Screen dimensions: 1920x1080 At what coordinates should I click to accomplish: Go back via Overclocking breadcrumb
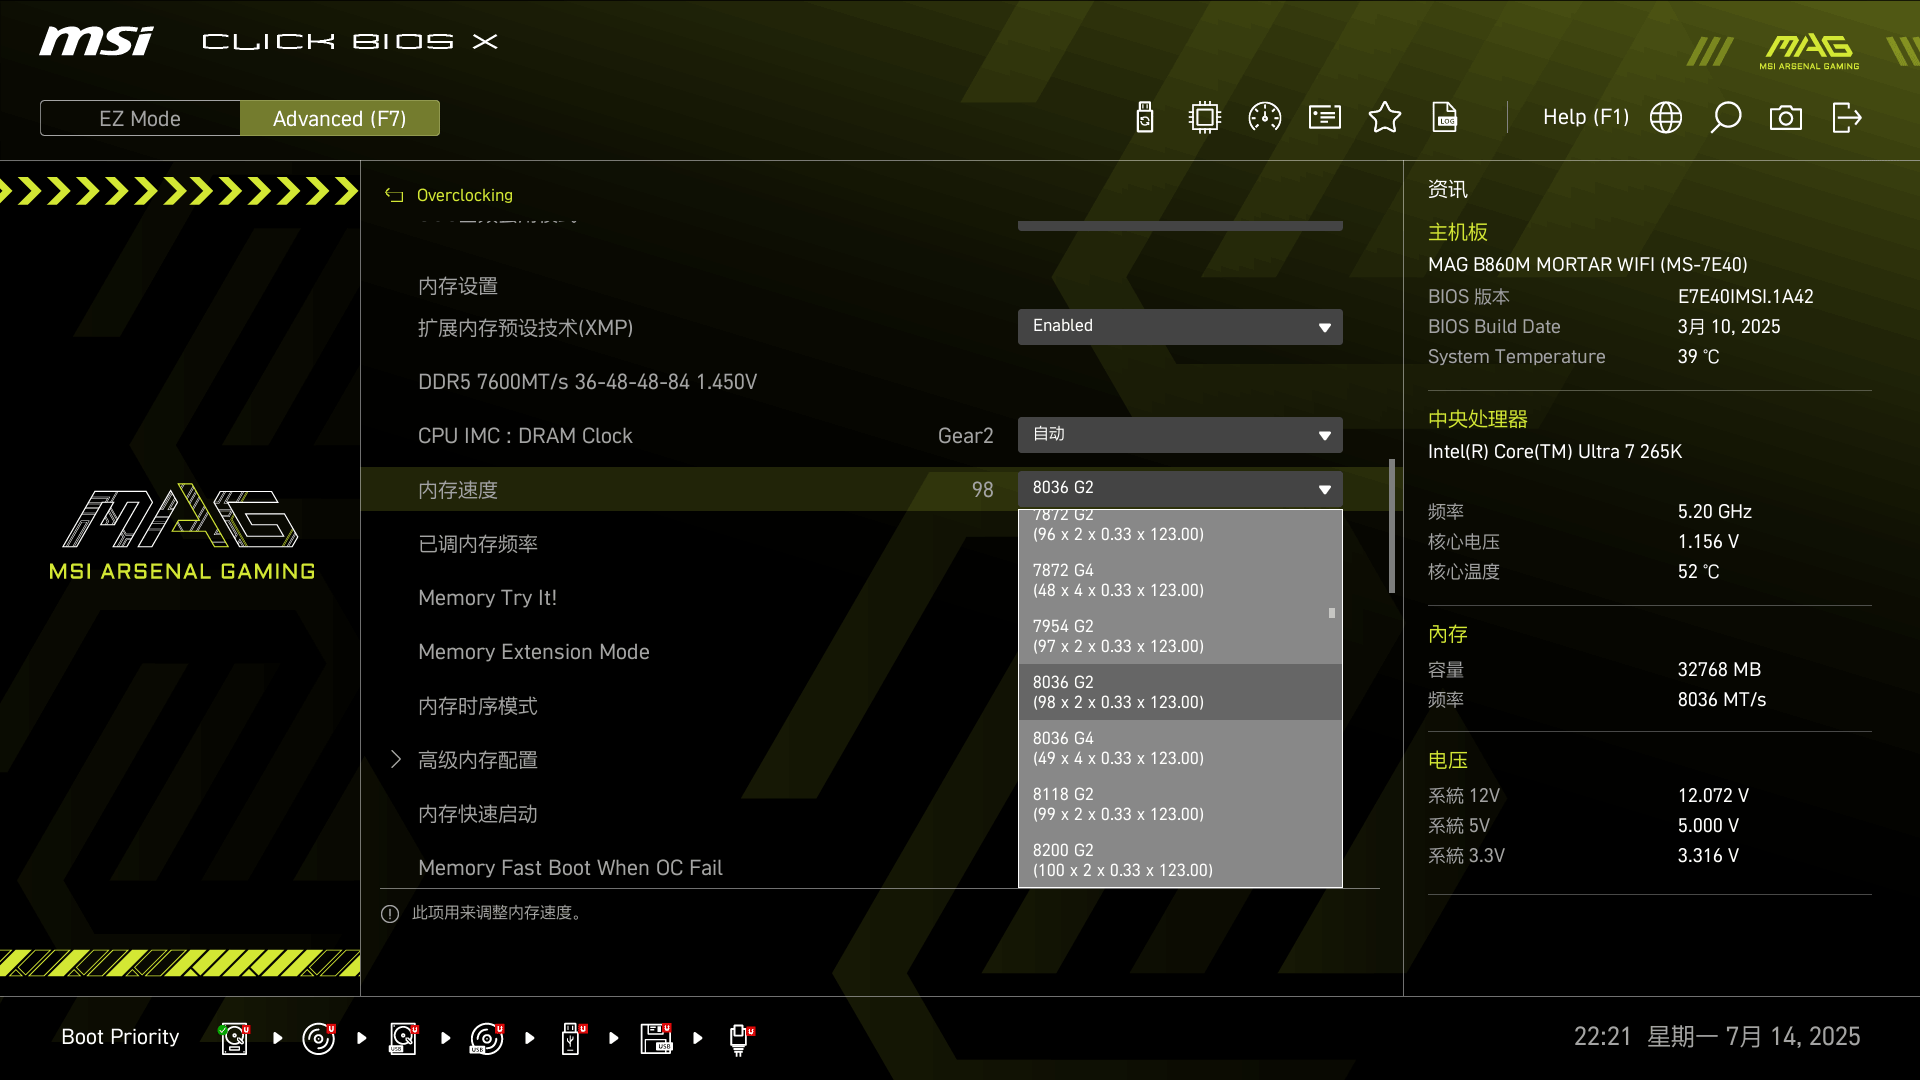pyautogui.click(x=463, y=195)
